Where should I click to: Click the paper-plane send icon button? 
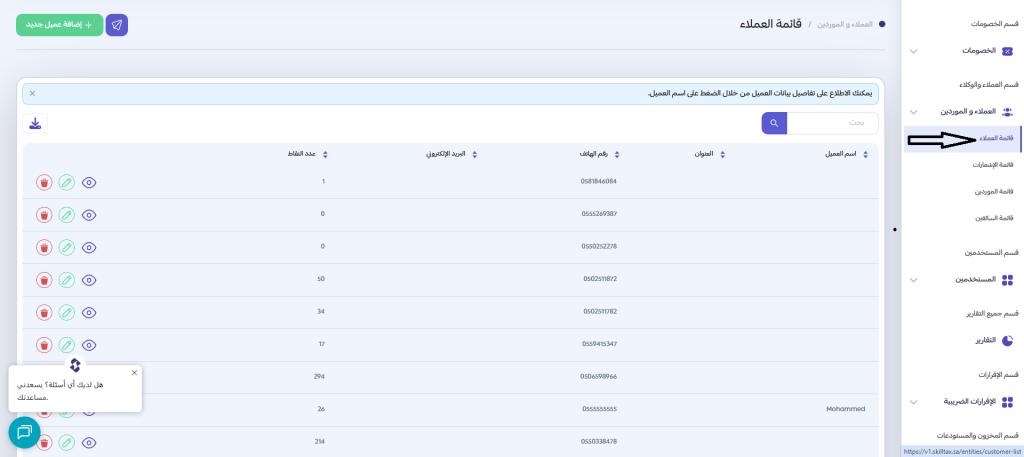pyautogui.click(x=117, y=25)
